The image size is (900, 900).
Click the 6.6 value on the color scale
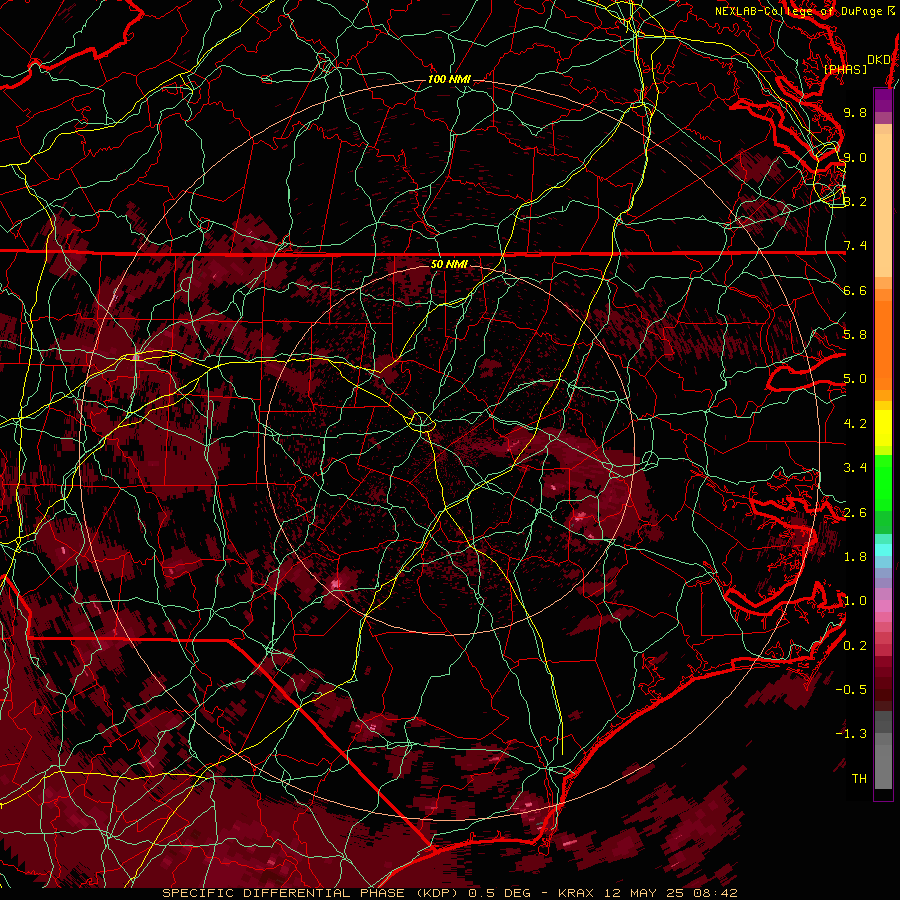855,290
